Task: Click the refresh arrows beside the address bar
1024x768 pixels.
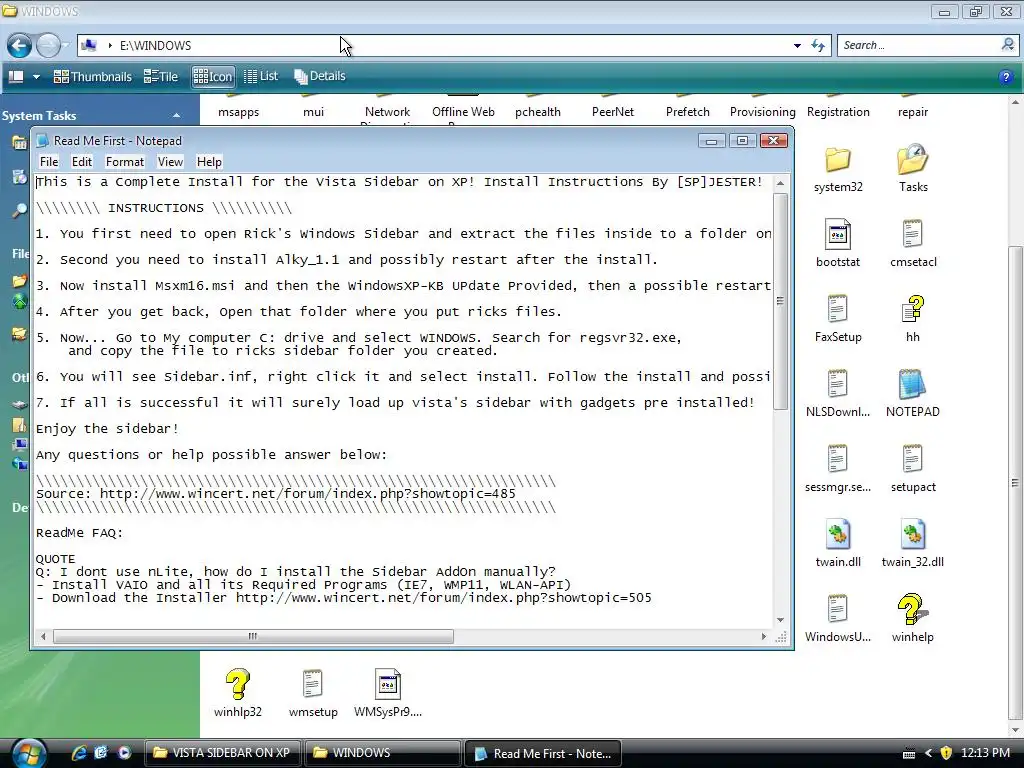Action: click(x=818, y=45)
